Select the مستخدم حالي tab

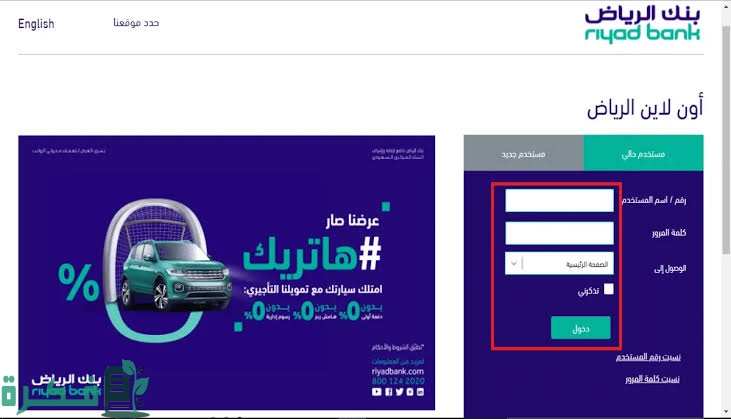pyautogui.click(x=643, y=153)
